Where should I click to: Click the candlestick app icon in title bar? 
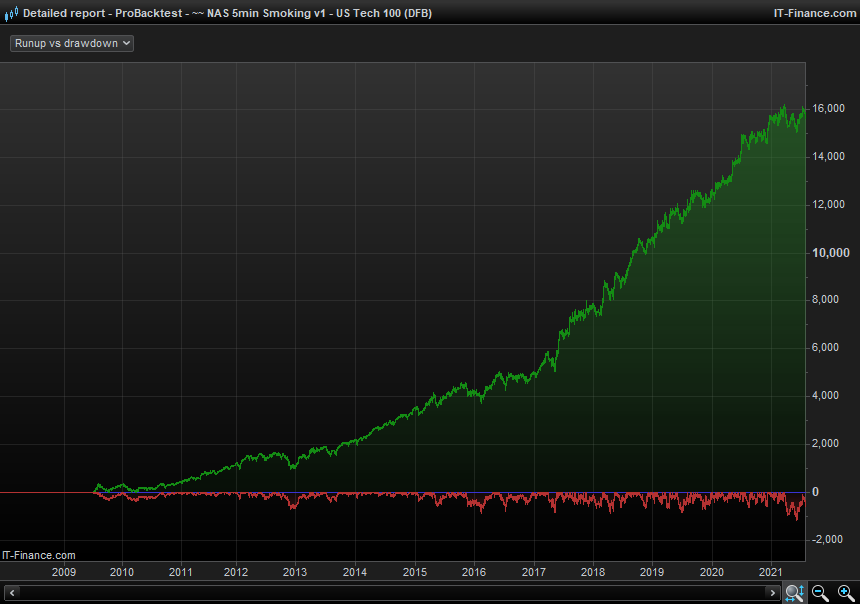pyautogui.click(x=11, y=13)
